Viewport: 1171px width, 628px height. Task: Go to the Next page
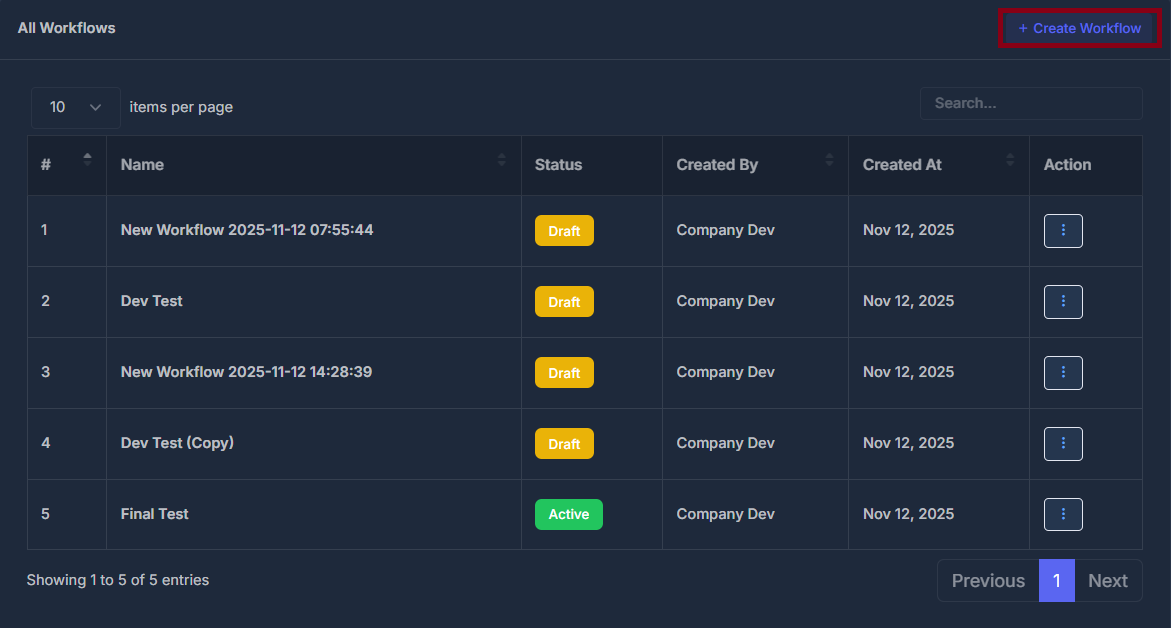click(1108, 580)
